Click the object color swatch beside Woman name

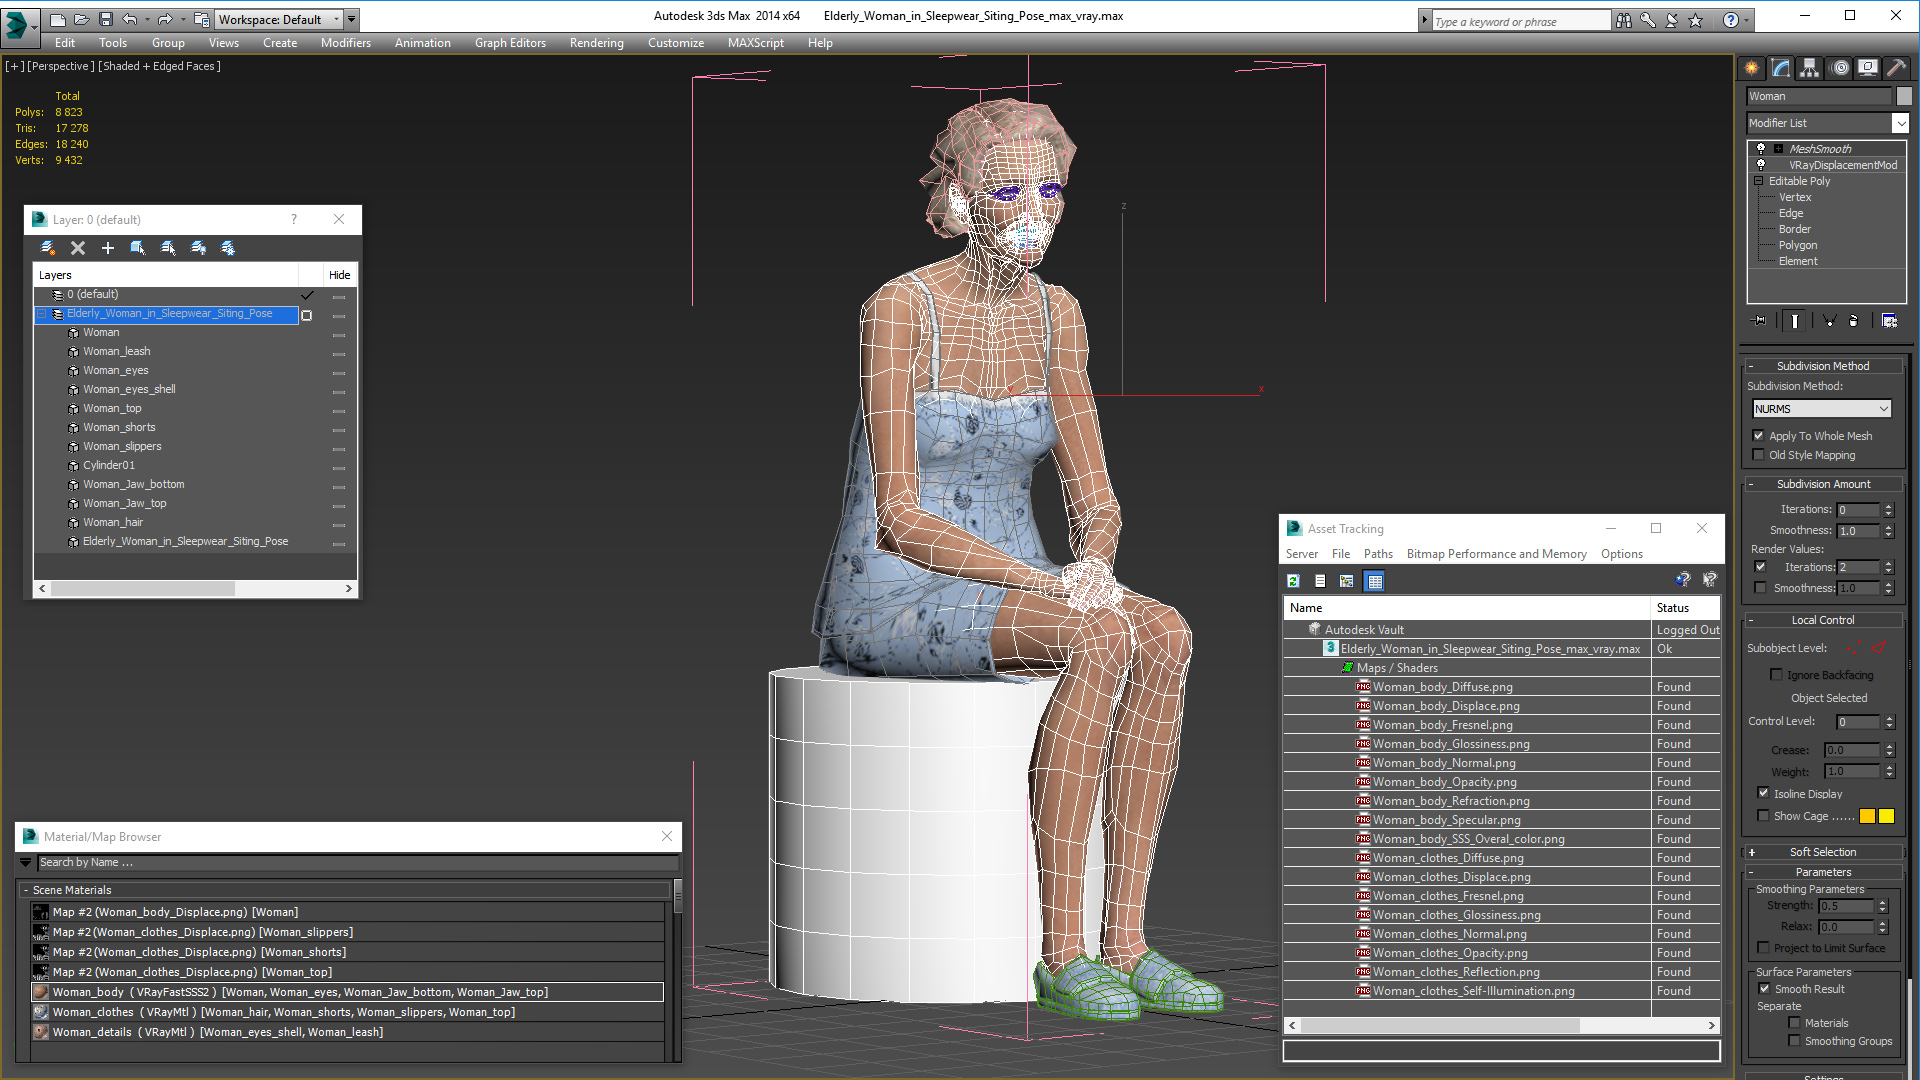pos(1904,96)
